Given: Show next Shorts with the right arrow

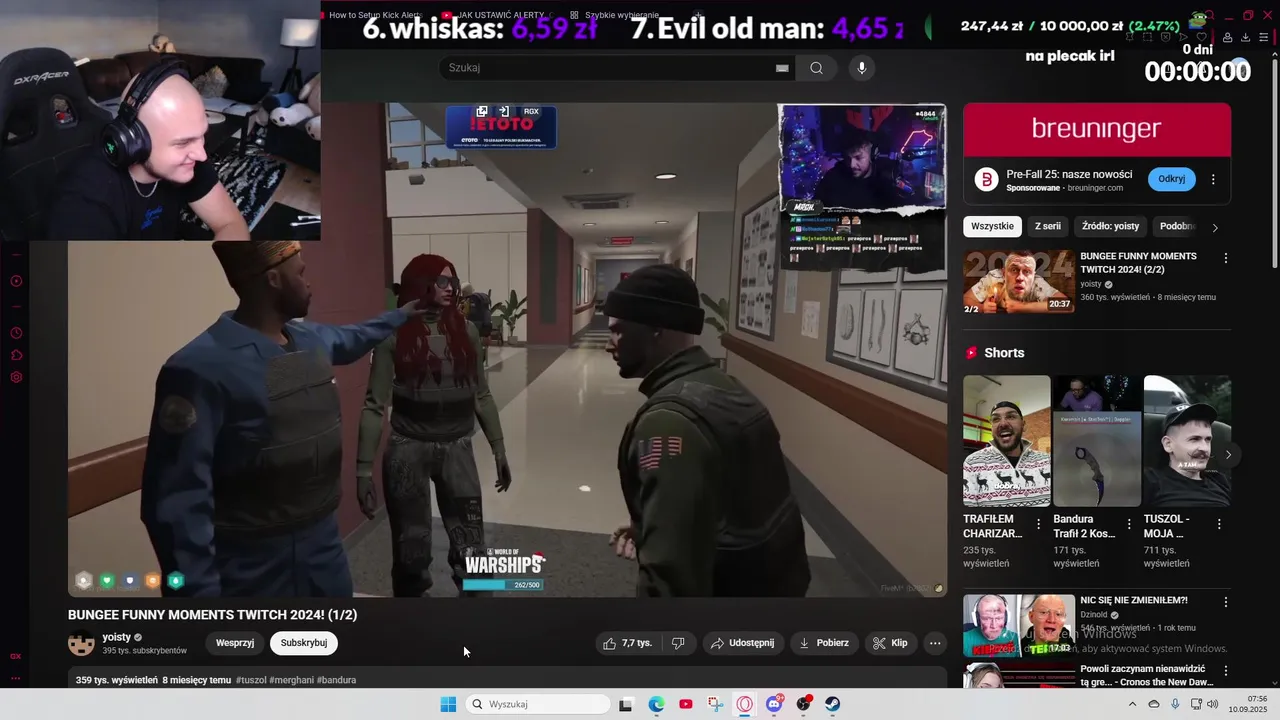Looking at the screenshot, I should point(1228,455).
